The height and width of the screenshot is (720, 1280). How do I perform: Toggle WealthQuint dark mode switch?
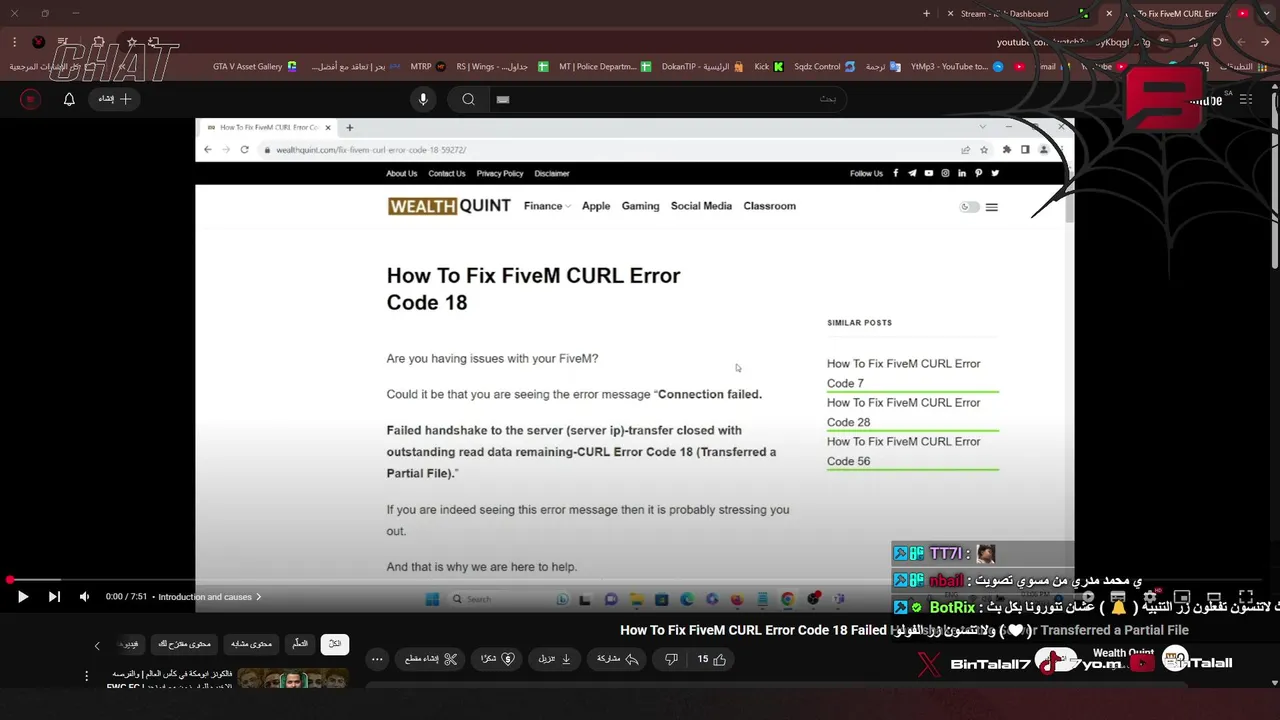(968, 207)
